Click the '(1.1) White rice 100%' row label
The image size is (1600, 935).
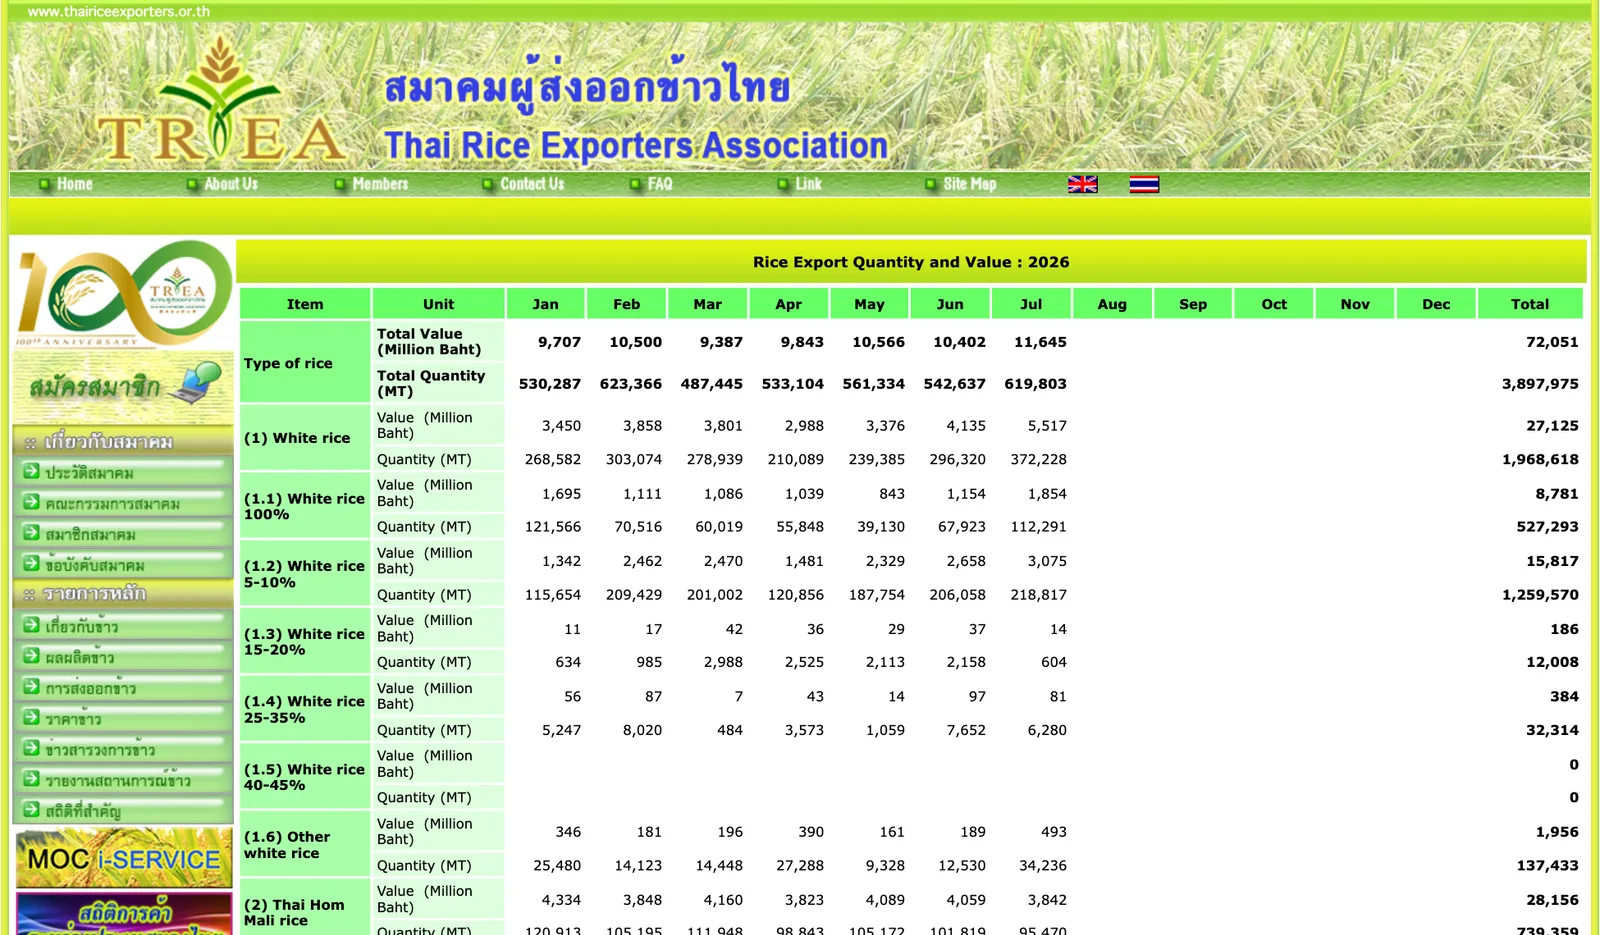304,506
